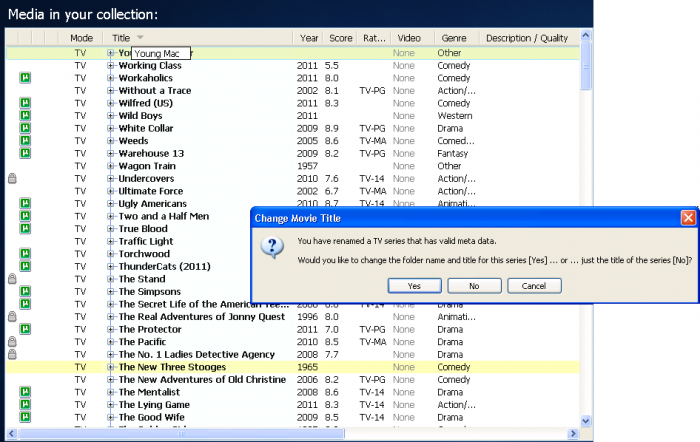Expand the Working Class series

pos(110,66)
